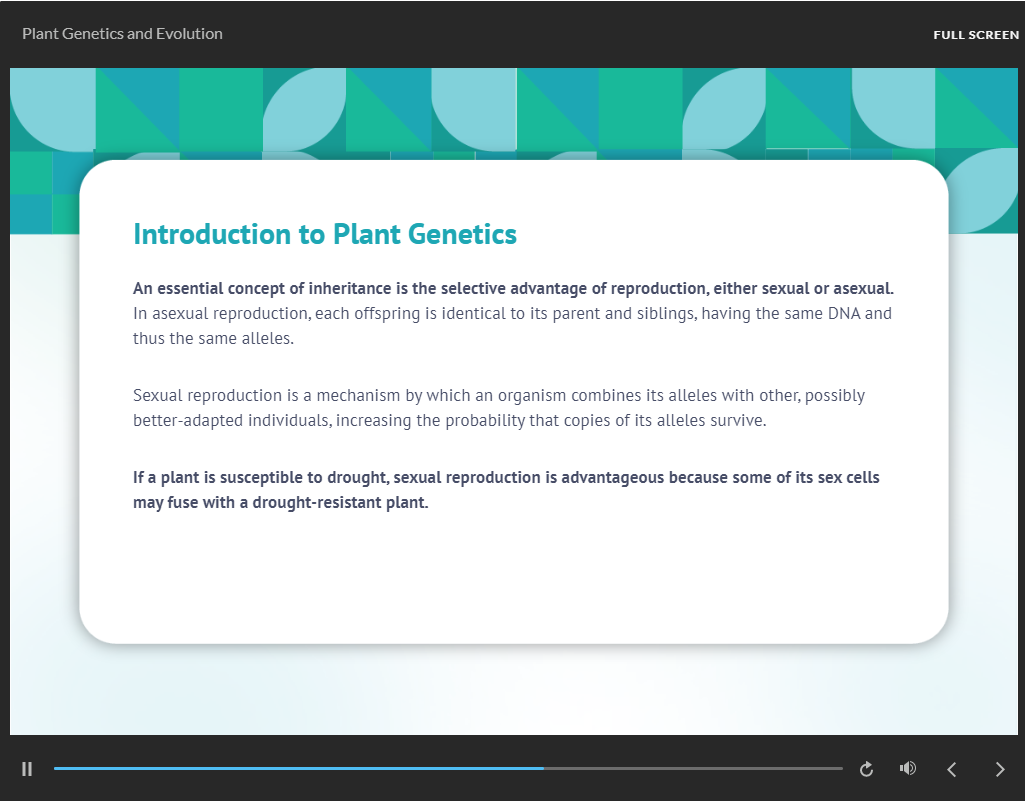Click the left-facing navigation chevron
The height and width of the screenshot is (801, 1025).
(x=951, y=769)
